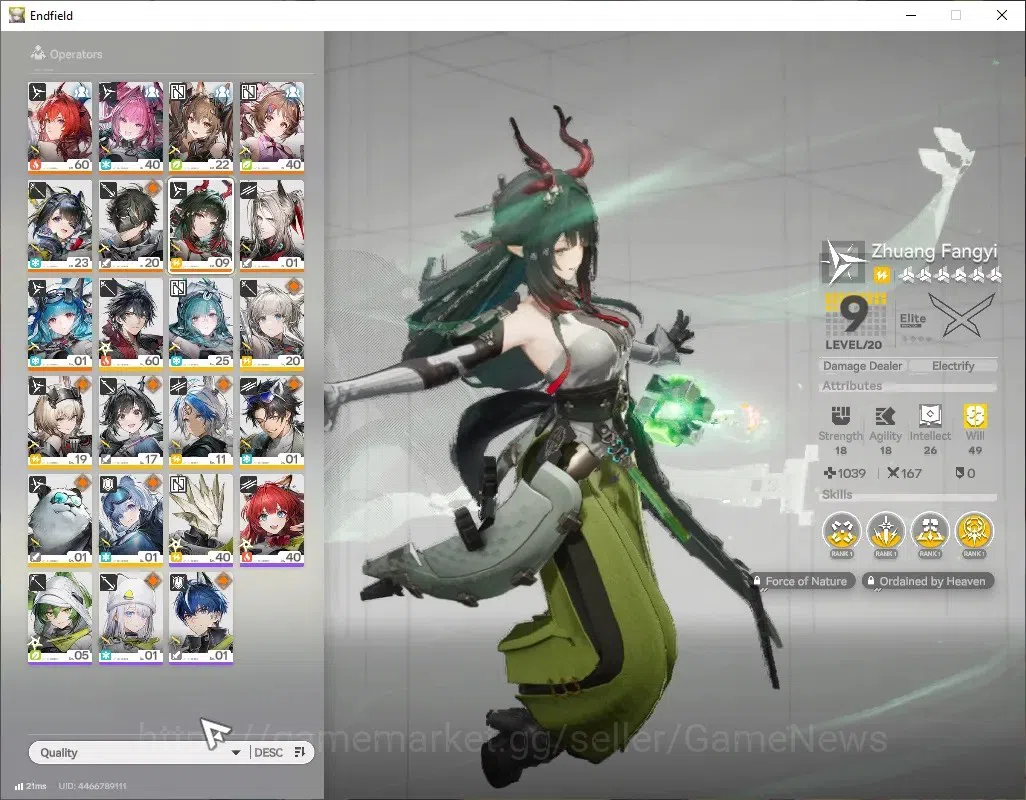The width and height of the screenshot is (1026, 800).
Task: Close the Endfield window
Action: click(1002, 15)
